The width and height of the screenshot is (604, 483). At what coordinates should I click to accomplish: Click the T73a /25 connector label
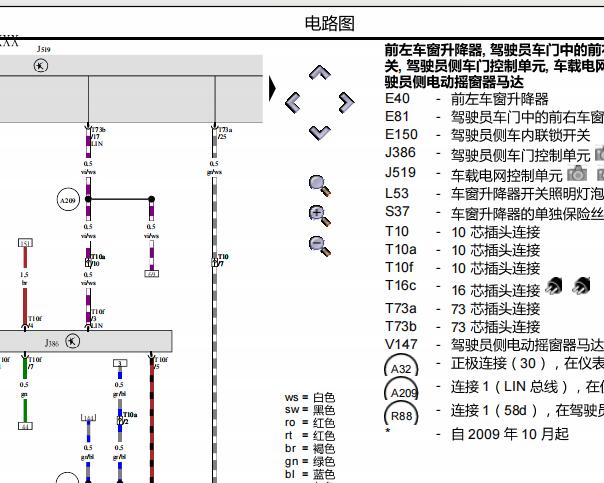pos(225,133)
